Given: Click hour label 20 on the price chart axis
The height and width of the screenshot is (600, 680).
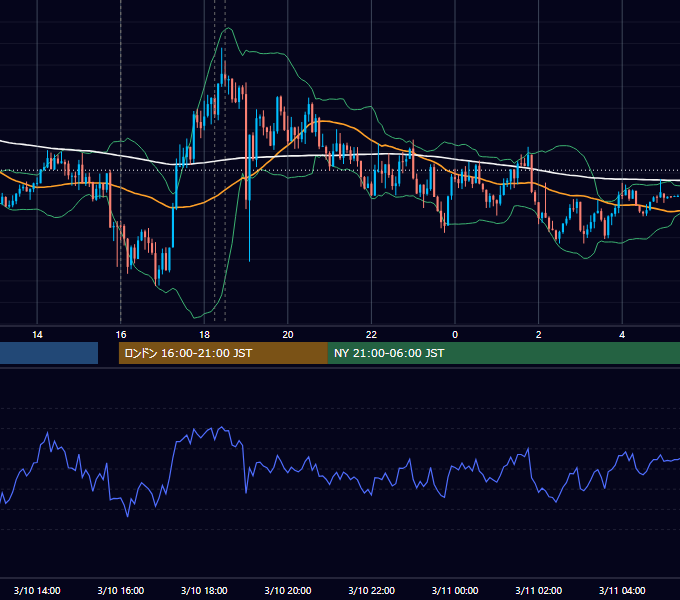Looking at the screenshot, I should point(288,335).
